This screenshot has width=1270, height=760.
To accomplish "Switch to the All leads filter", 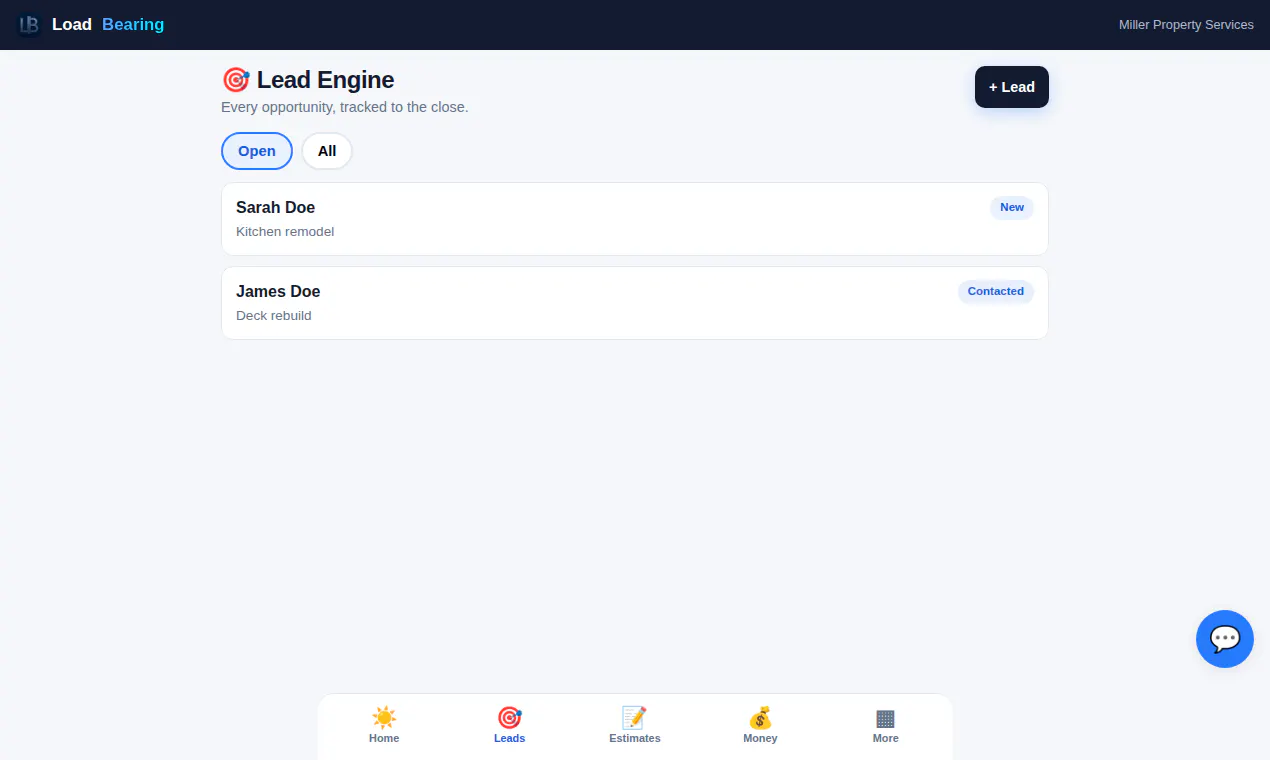I will 327,151.
